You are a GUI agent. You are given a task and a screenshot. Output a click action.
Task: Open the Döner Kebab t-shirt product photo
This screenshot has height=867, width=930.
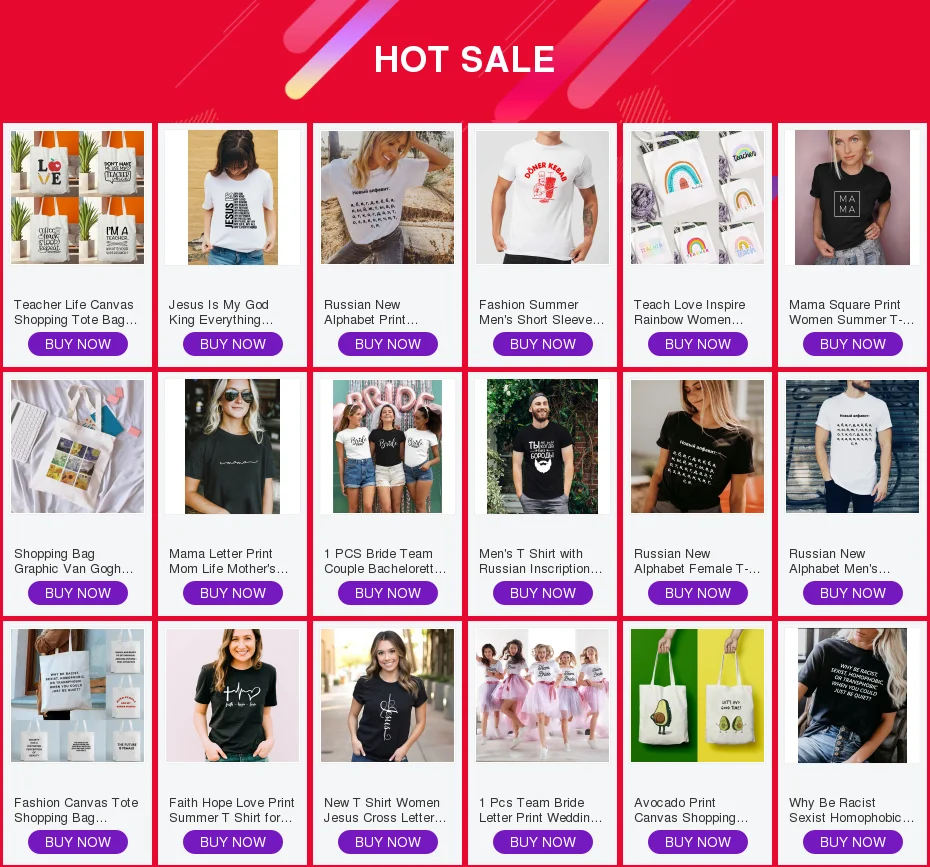(x=542, y=197)
